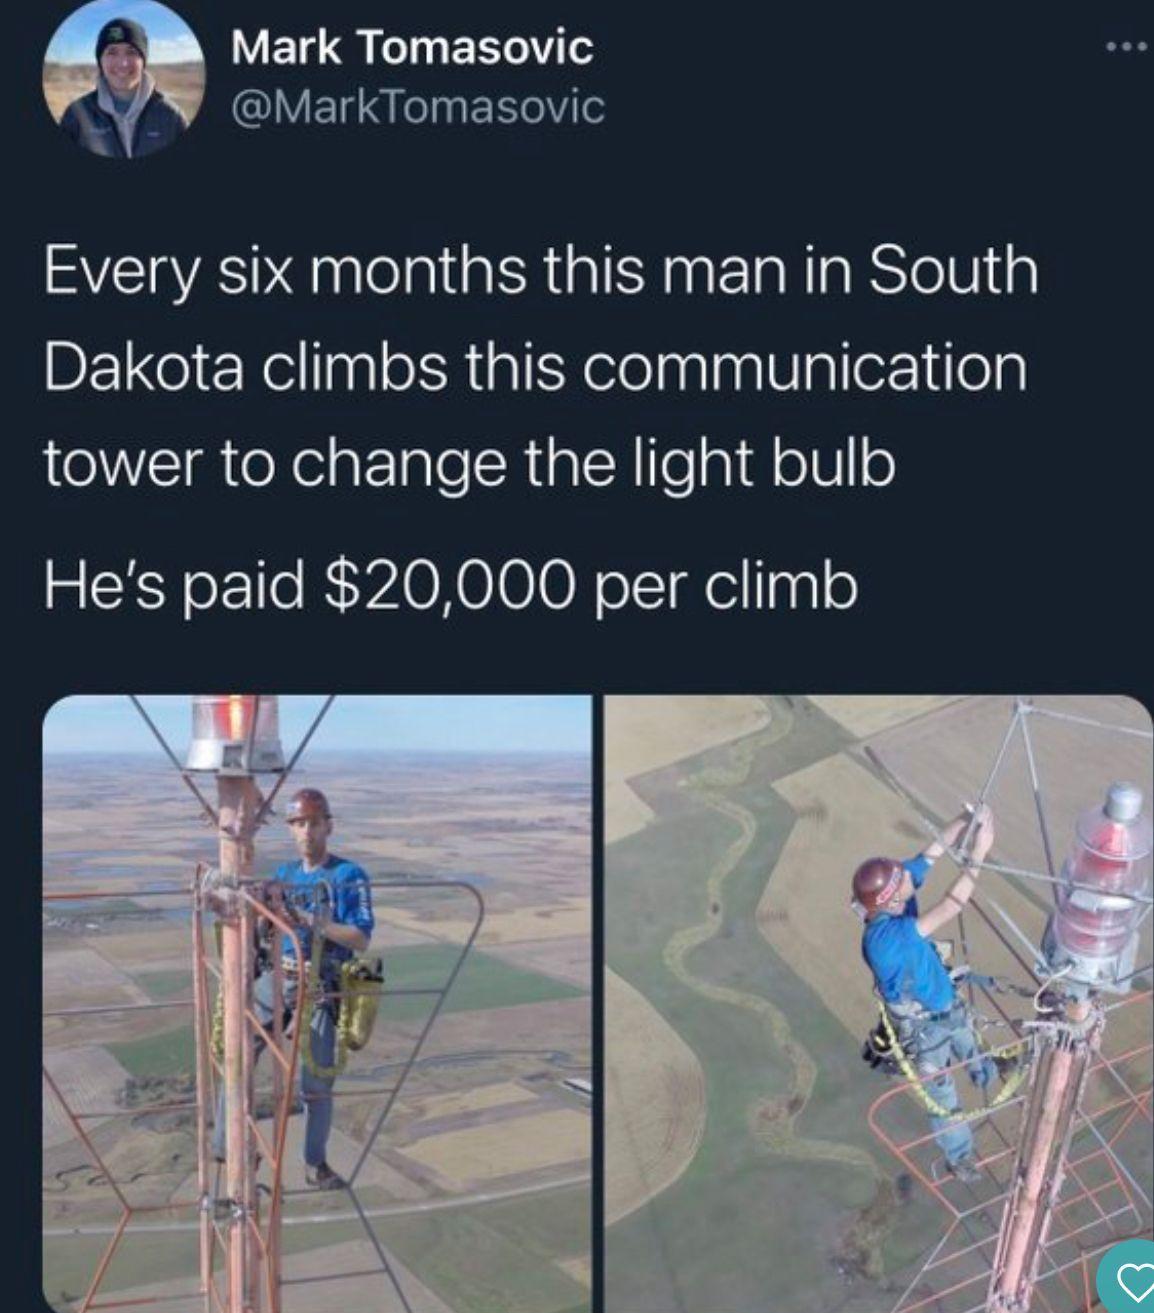
Task: Click the line "He's paid $20,000 per climb"
Action: [450, 587]
